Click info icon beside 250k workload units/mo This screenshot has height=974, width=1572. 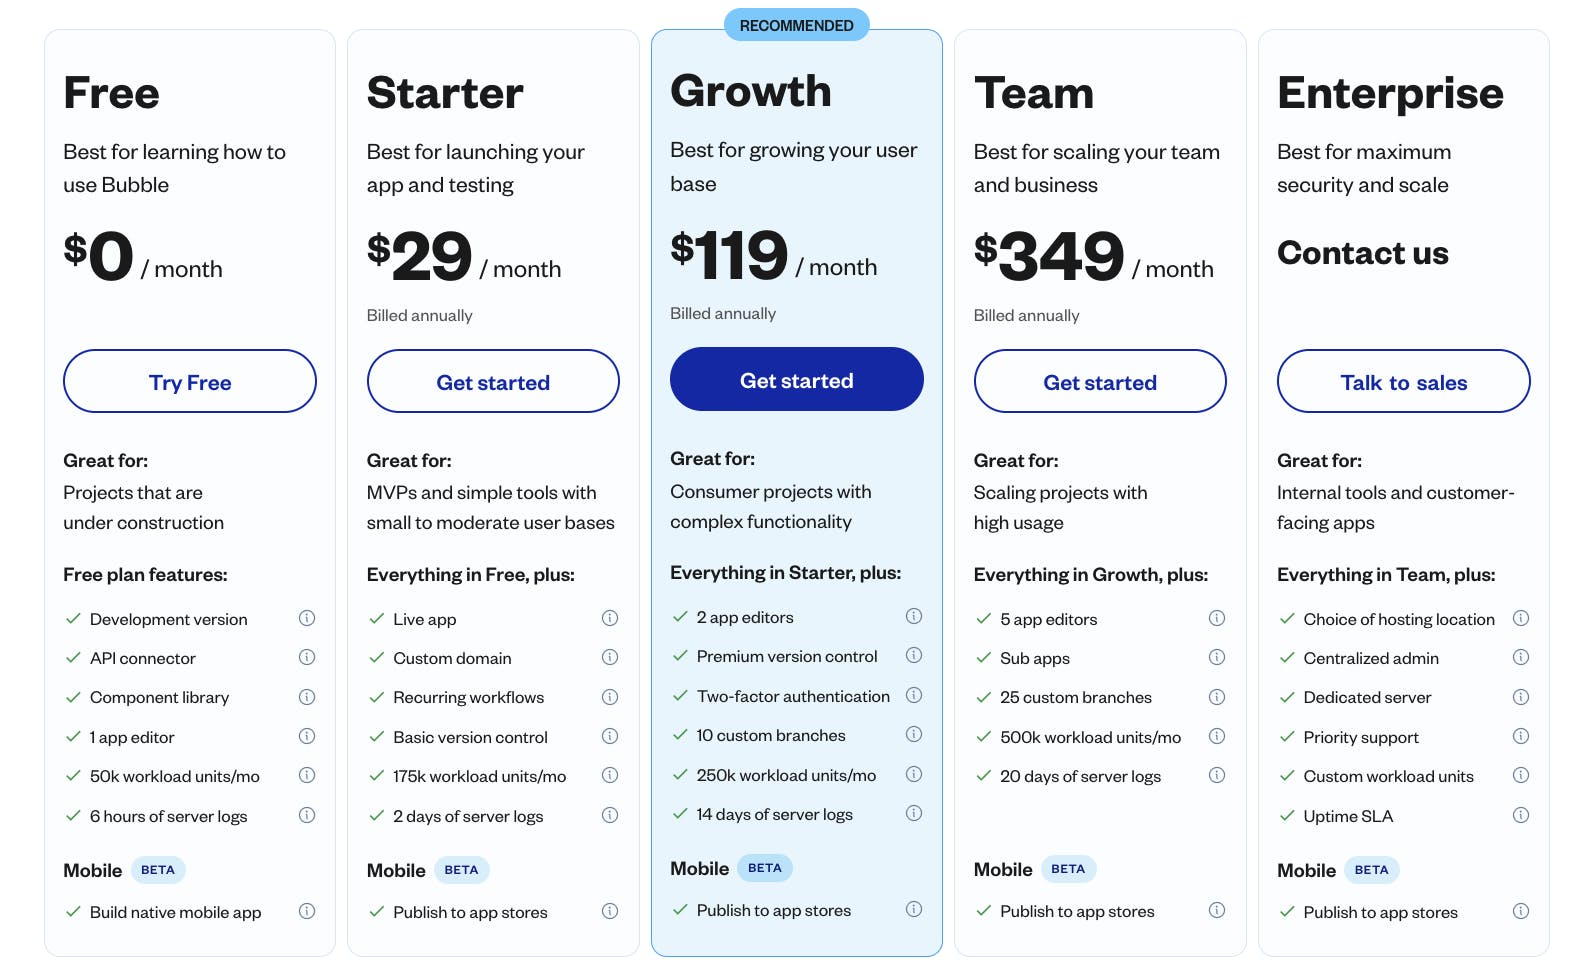point(914,774)
